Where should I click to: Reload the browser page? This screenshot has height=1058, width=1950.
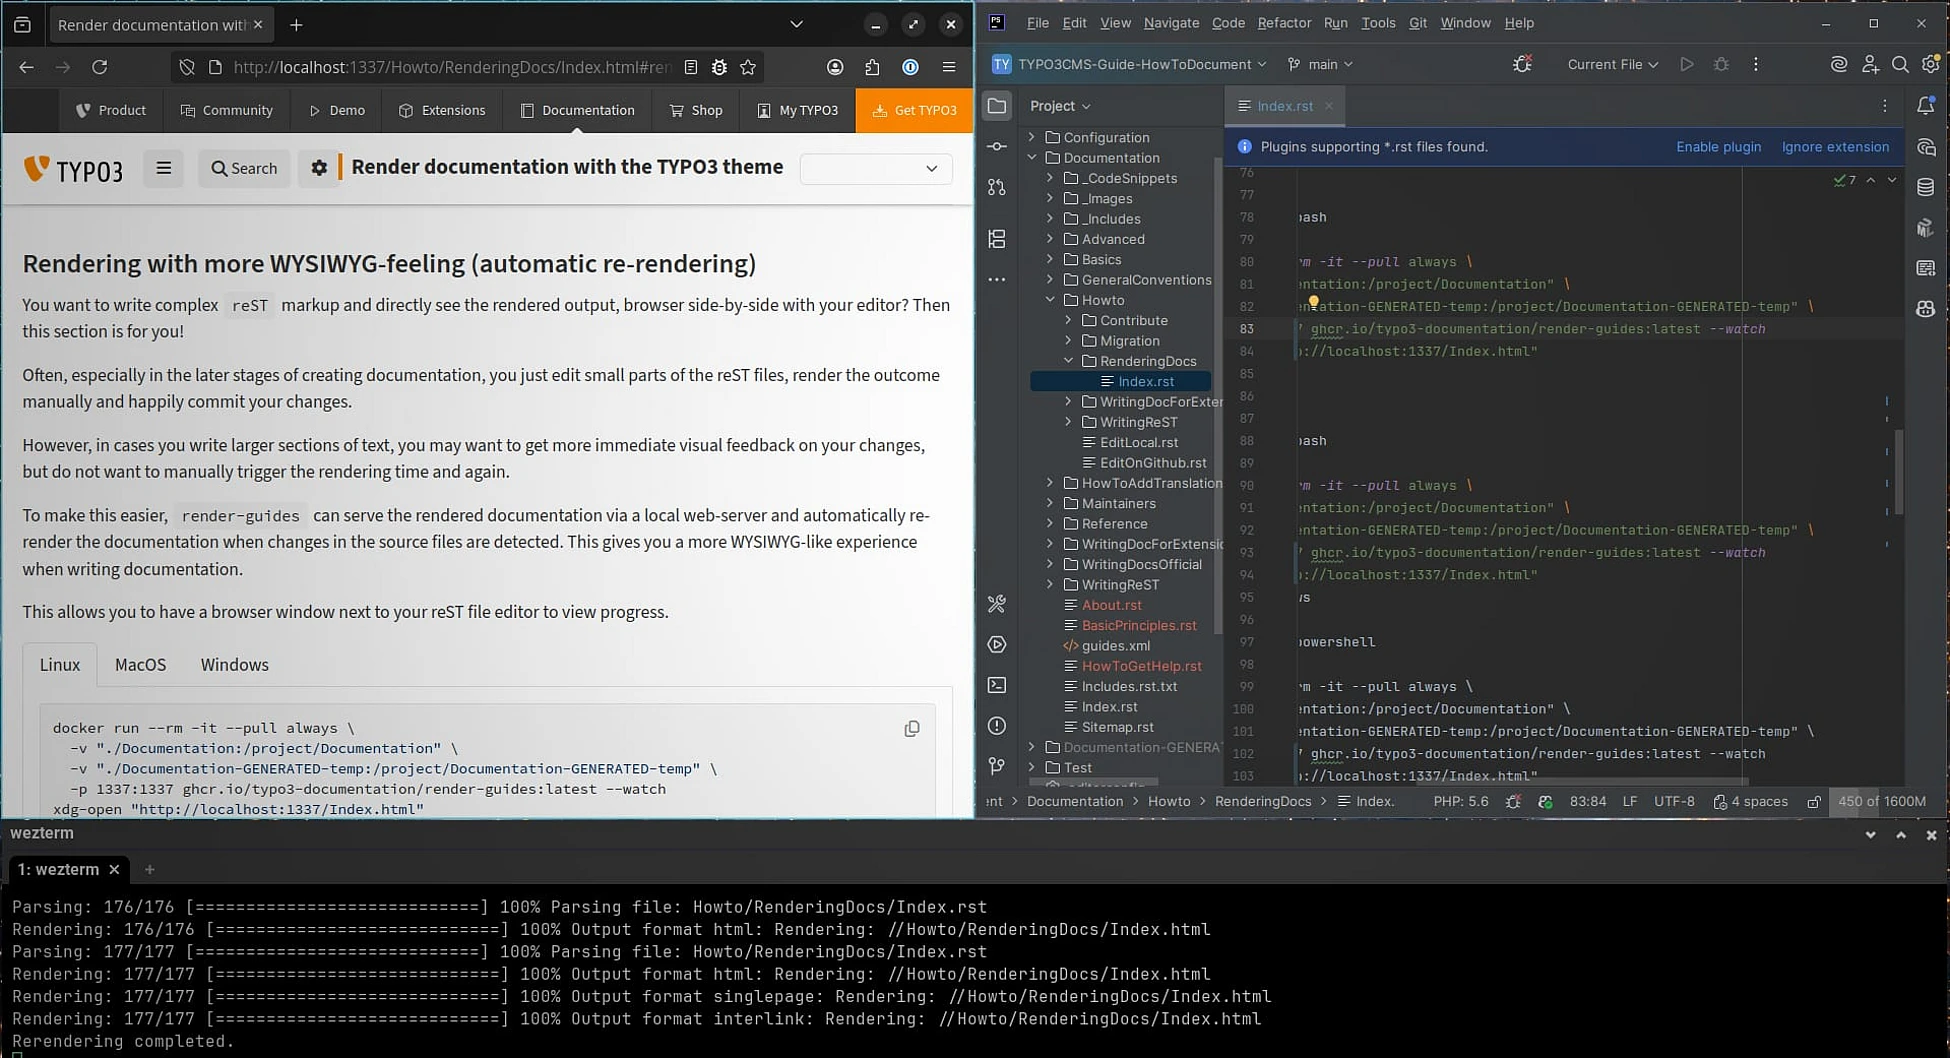click(x=99, y=67)
